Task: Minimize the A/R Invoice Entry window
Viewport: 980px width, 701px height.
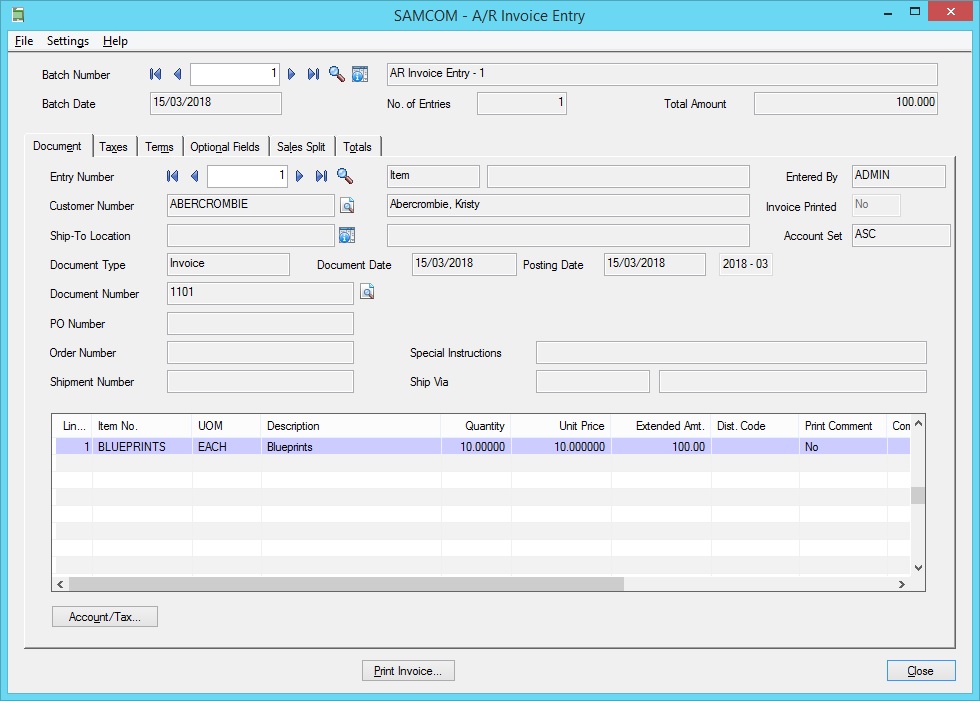Action: (888, 12)
